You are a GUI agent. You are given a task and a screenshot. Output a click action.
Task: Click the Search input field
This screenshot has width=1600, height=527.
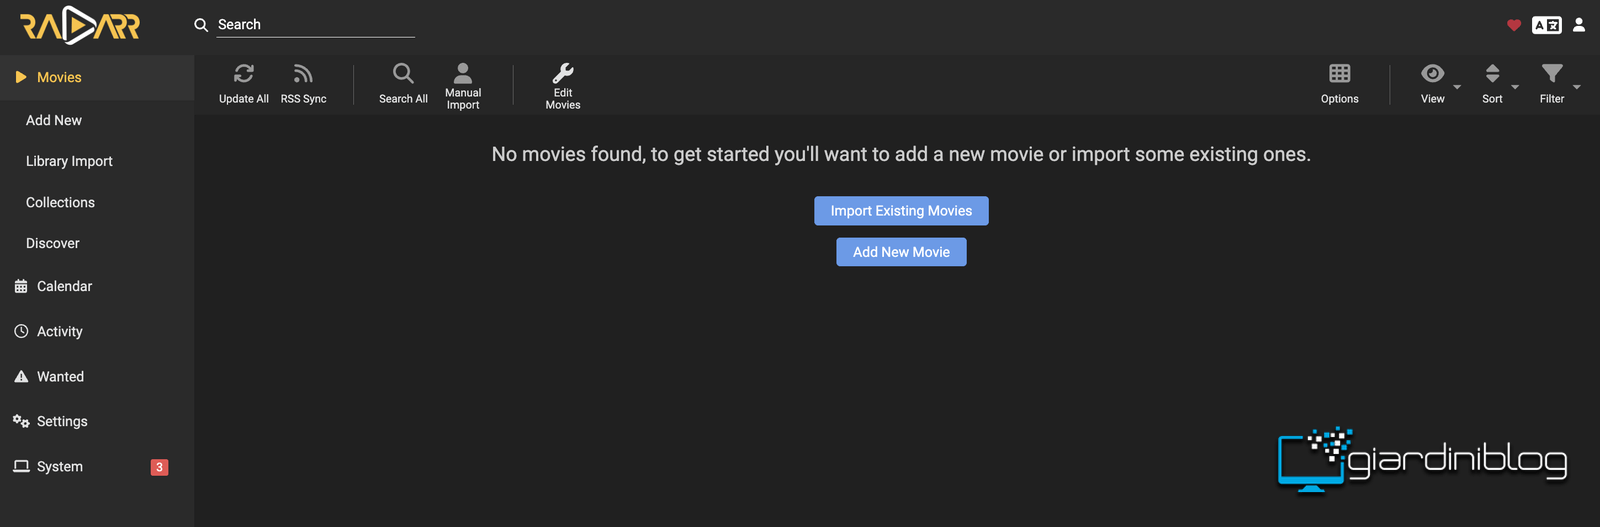pyautogui.click(x=315, y=25)
